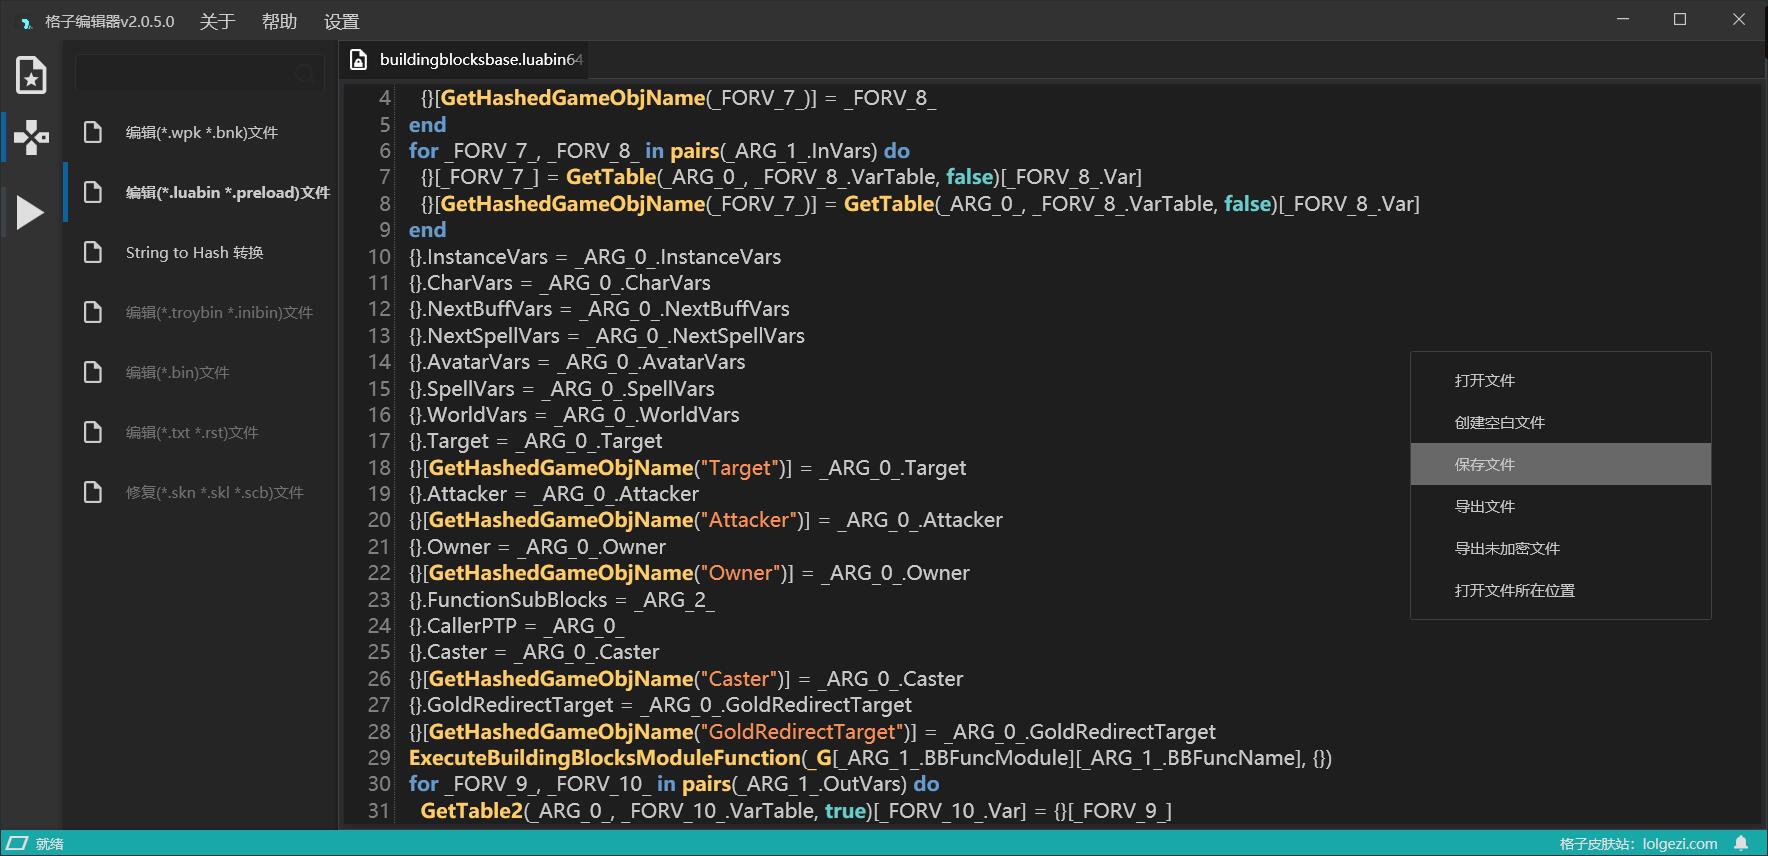This screenshot has height=856, width=1768.
Task: Open the starred file favorites panel
Action: (x=31, y=75)
